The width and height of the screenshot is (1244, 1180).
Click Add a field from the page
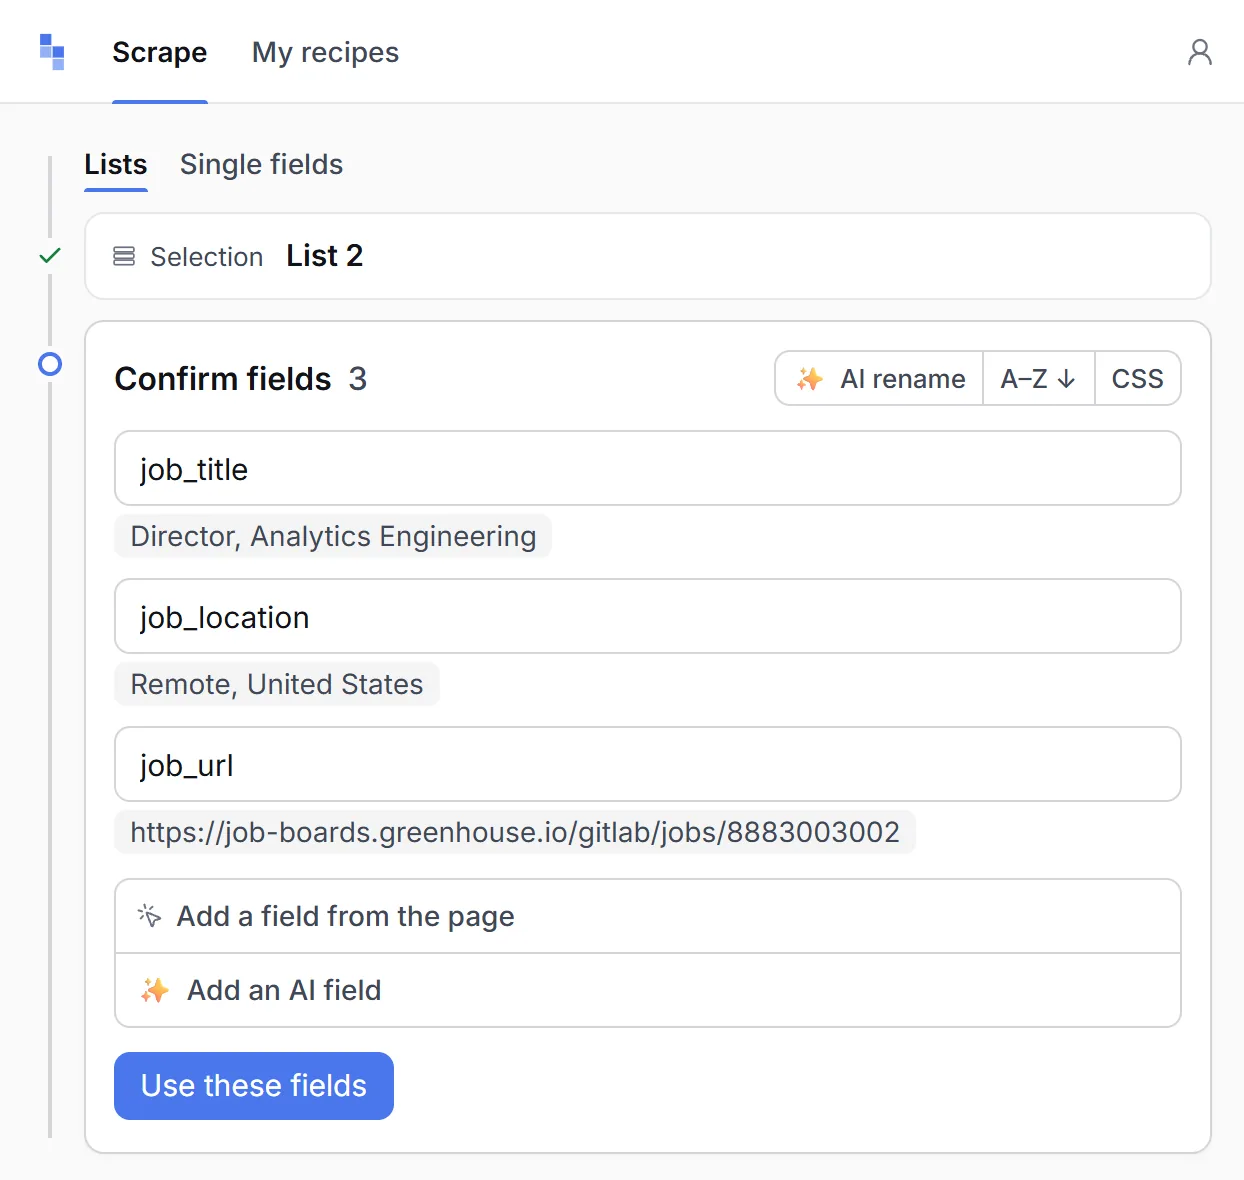coord(648,916)
